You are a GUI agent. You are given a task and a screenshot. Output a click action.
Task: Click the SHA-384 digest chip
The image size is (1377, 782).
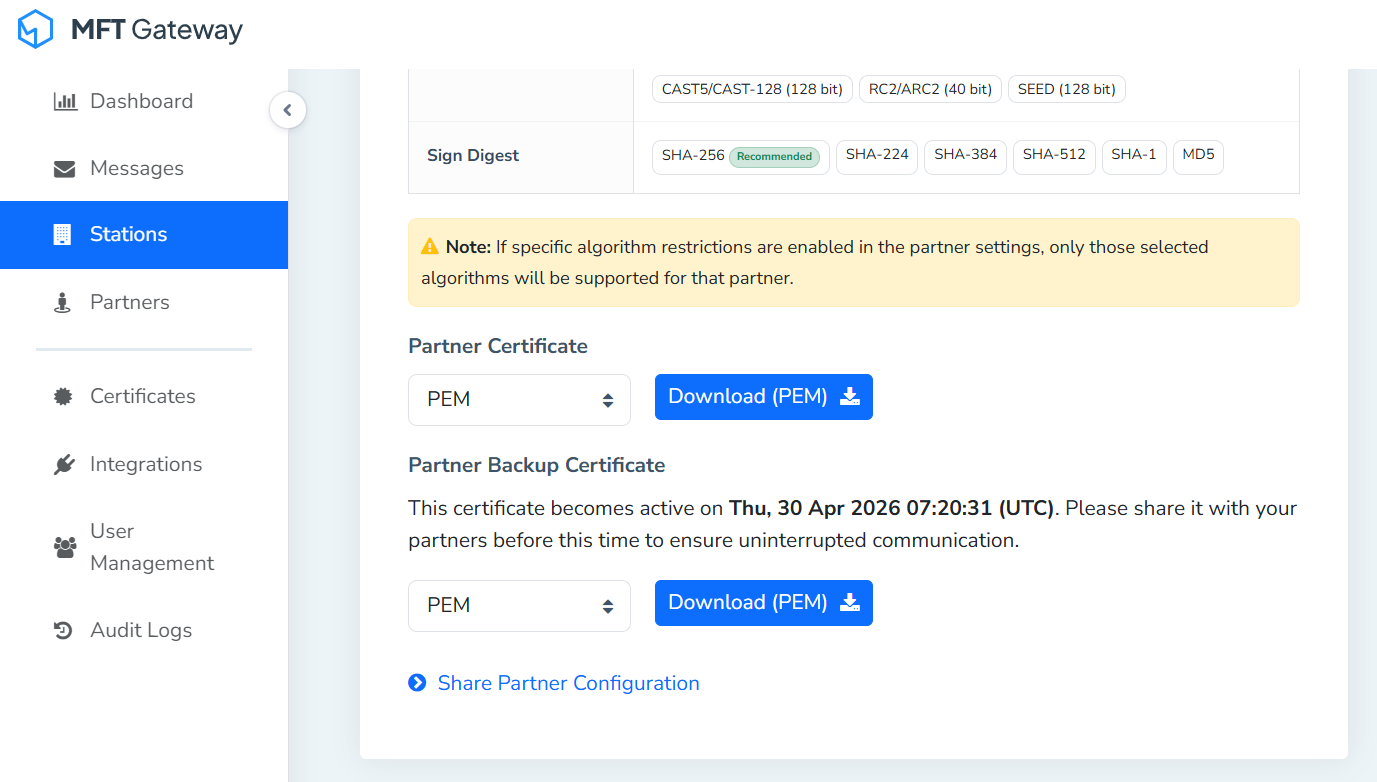tap(966, 157)
